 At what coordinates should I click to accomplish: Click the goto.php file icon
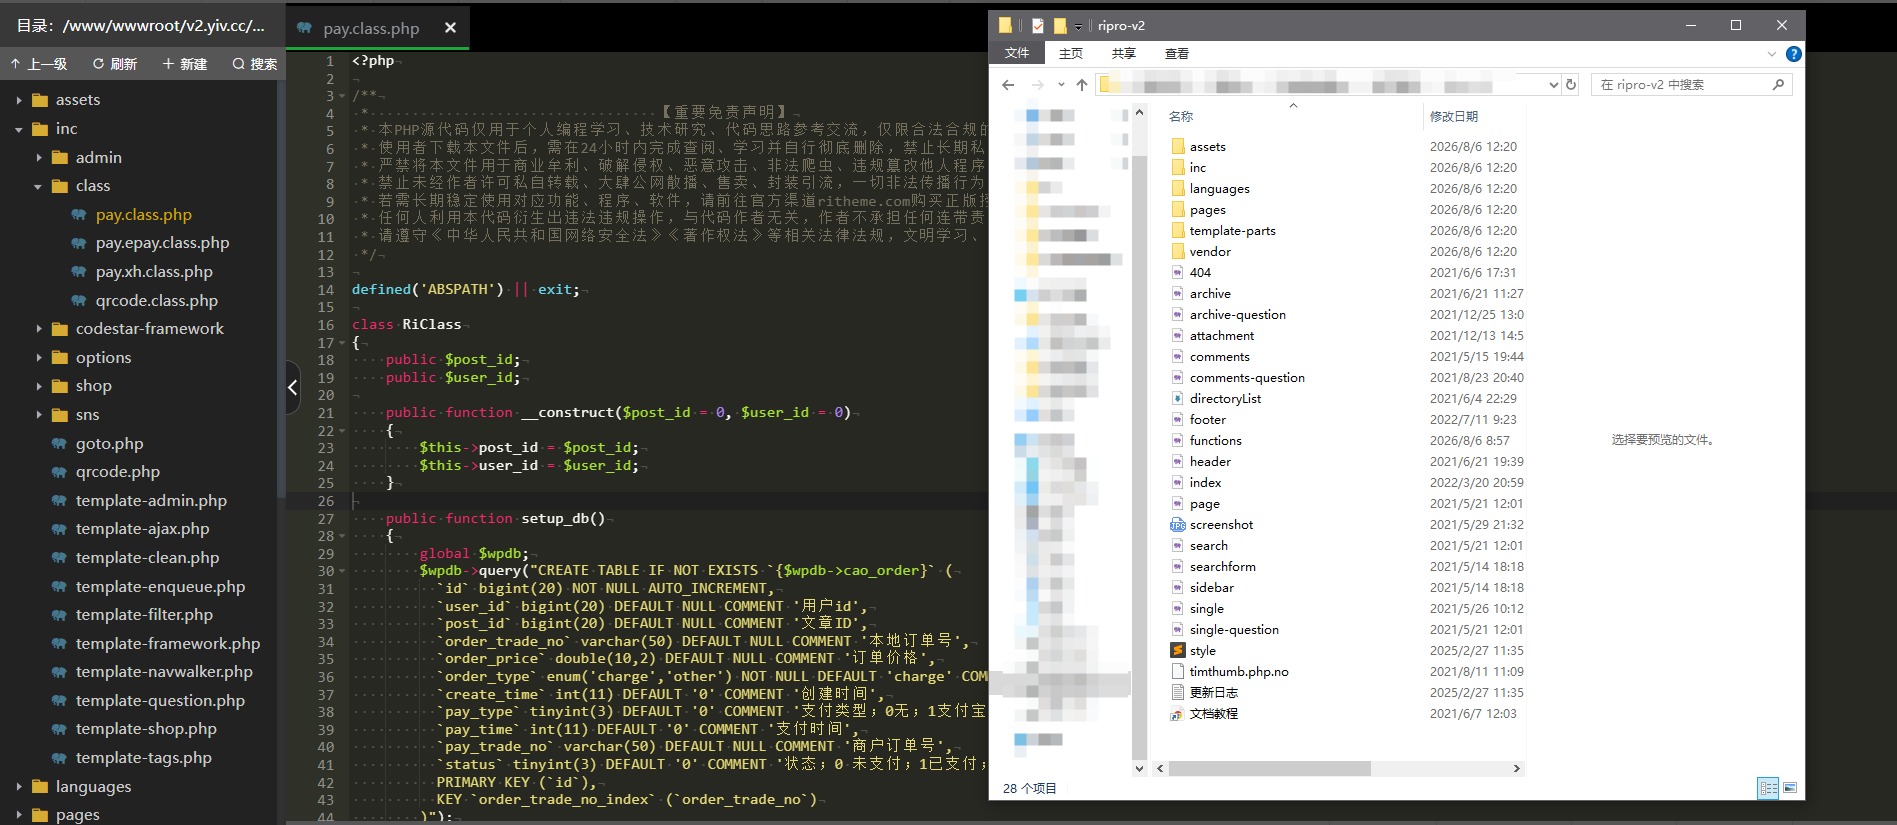(x=59, y=444)
